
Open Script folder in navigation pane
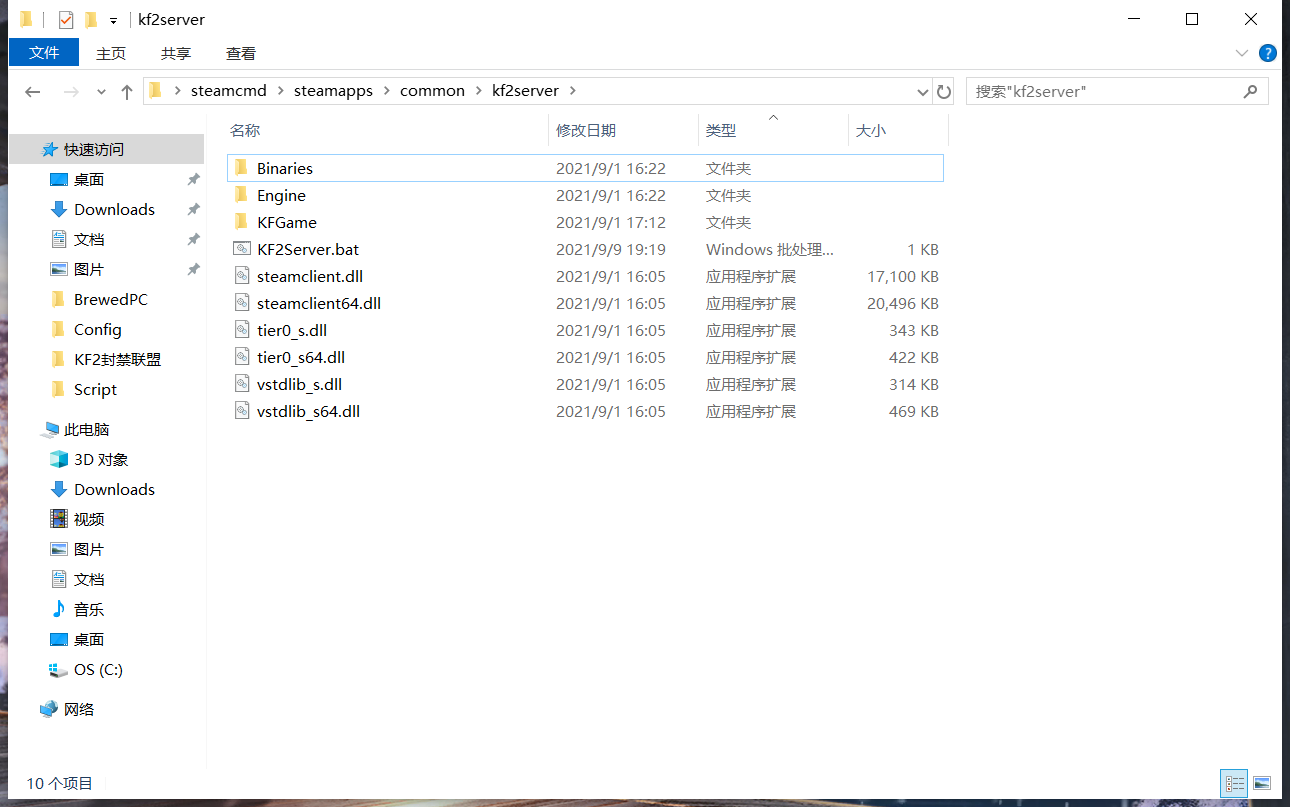click(x=95, y=389)
